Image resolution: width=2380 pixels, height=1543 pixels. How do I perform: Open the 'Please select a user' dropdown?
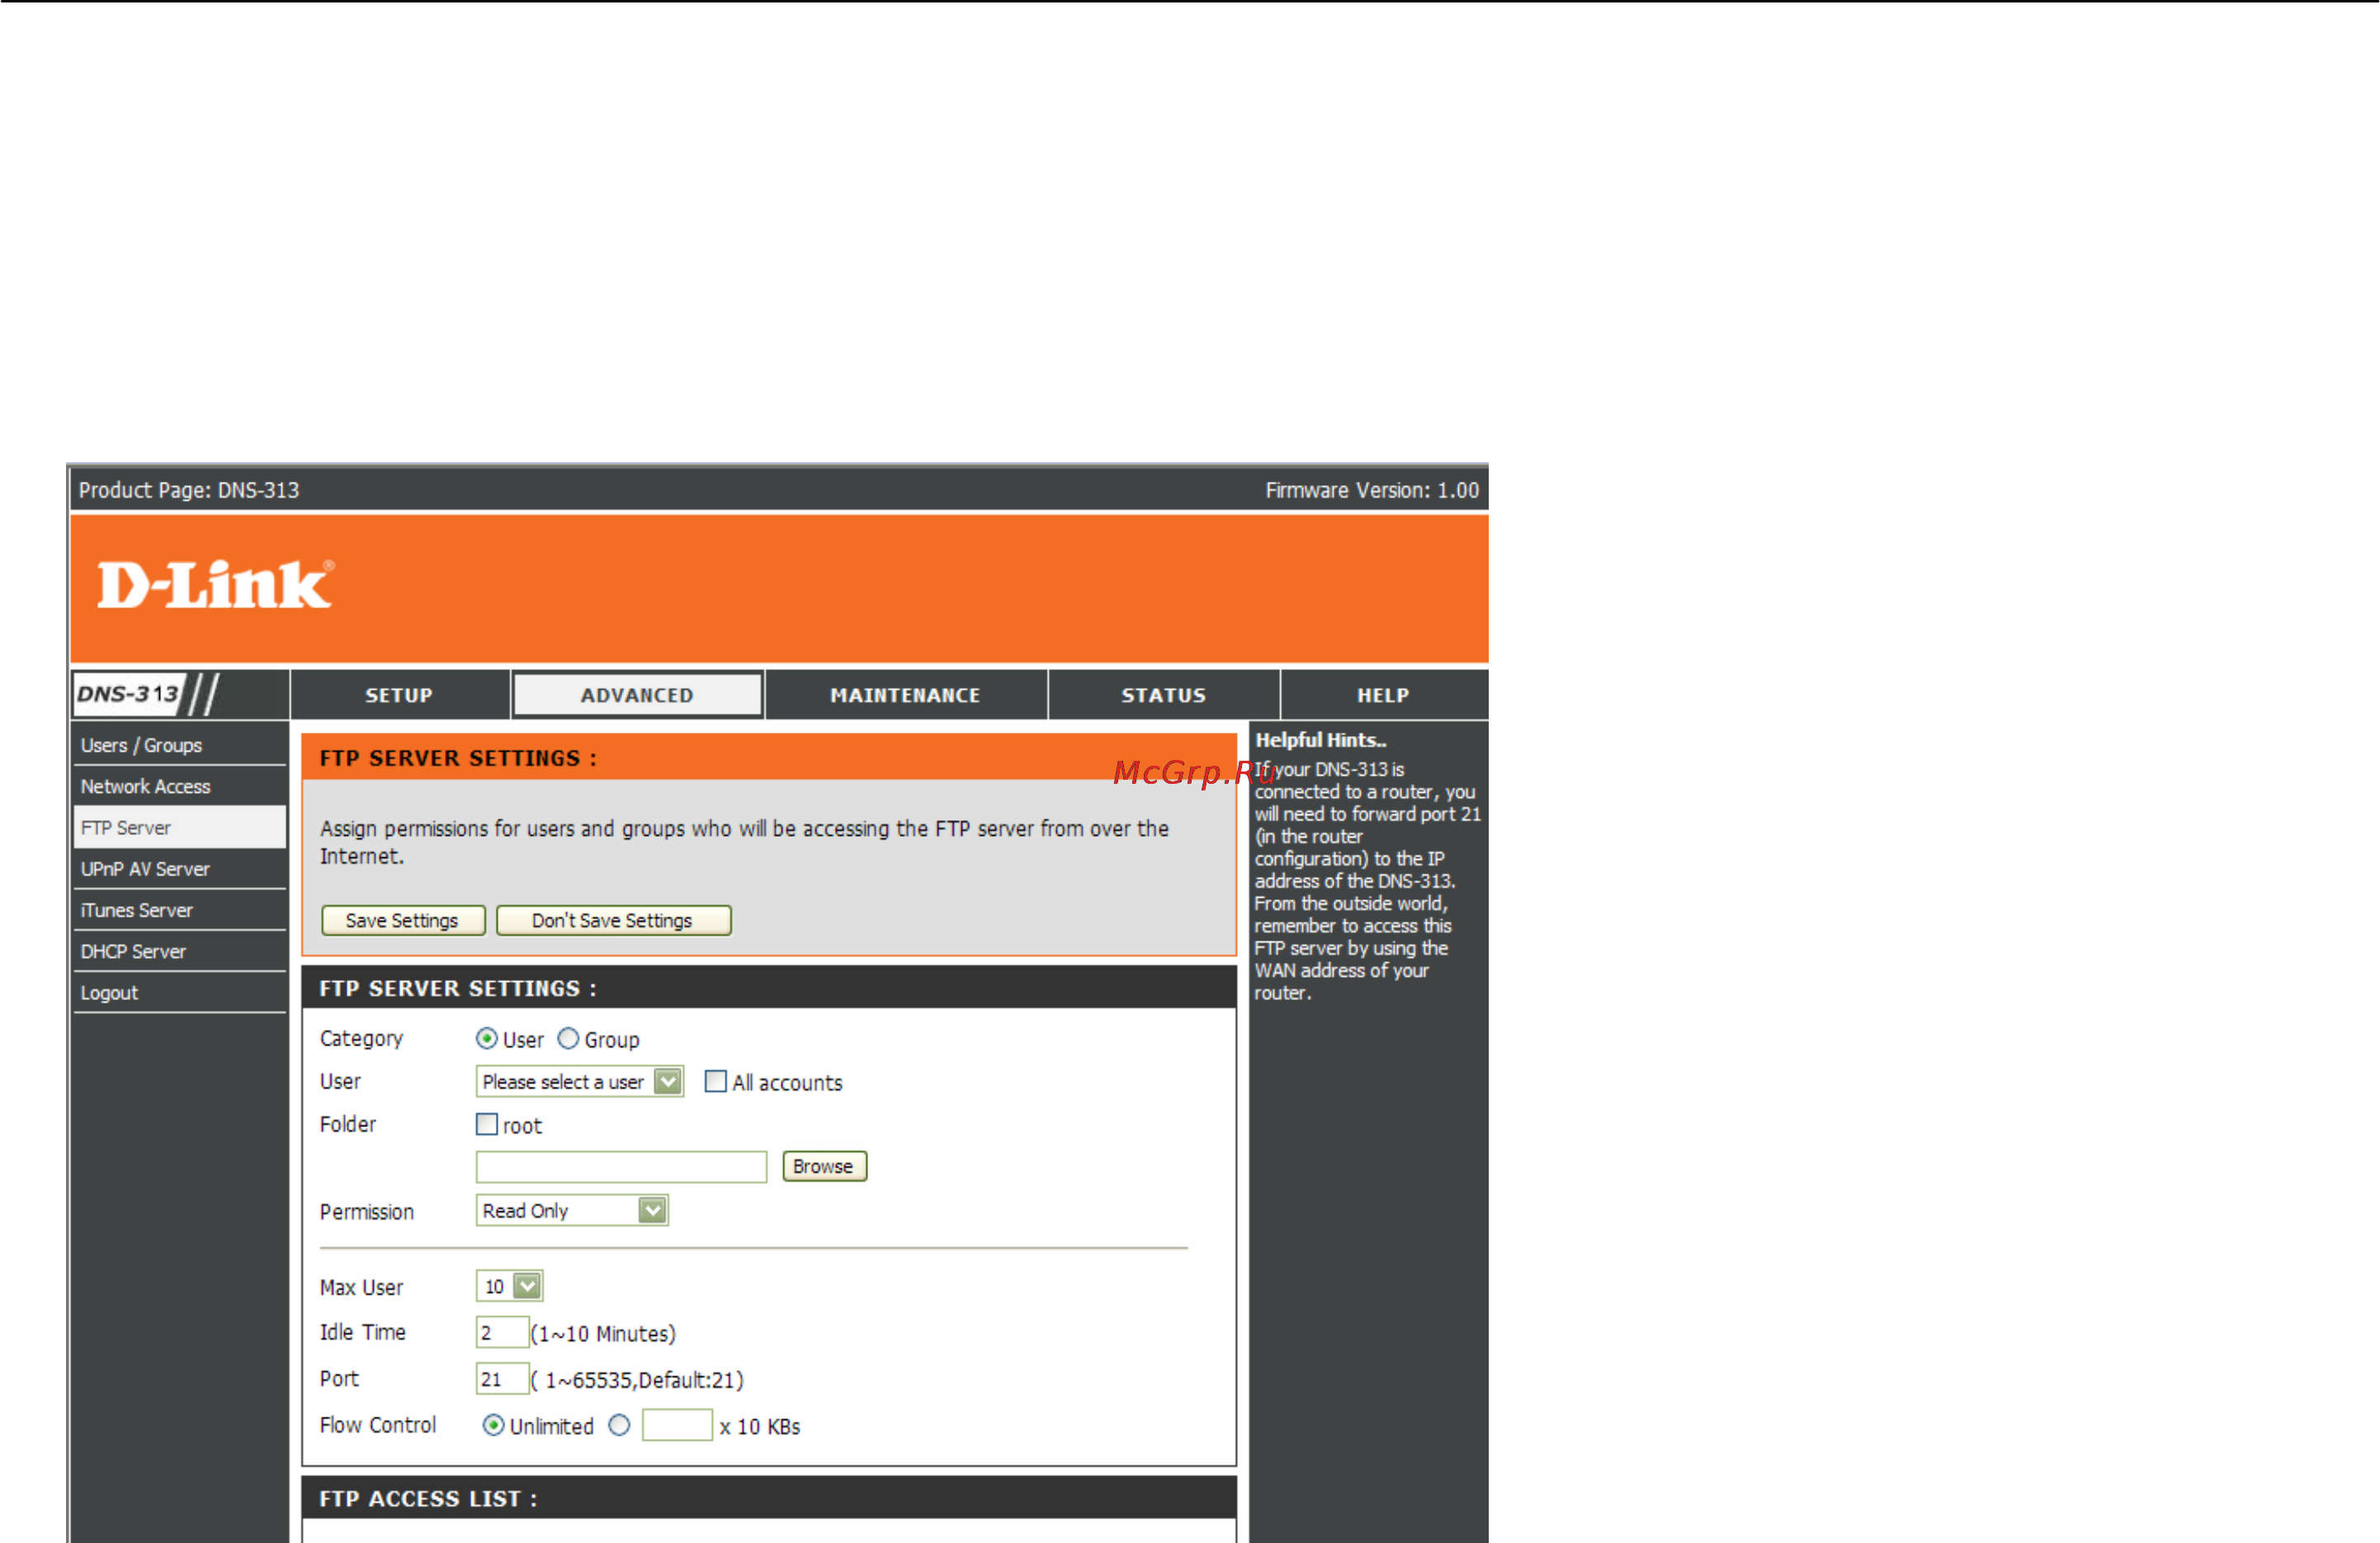[x=580, y=1082]
